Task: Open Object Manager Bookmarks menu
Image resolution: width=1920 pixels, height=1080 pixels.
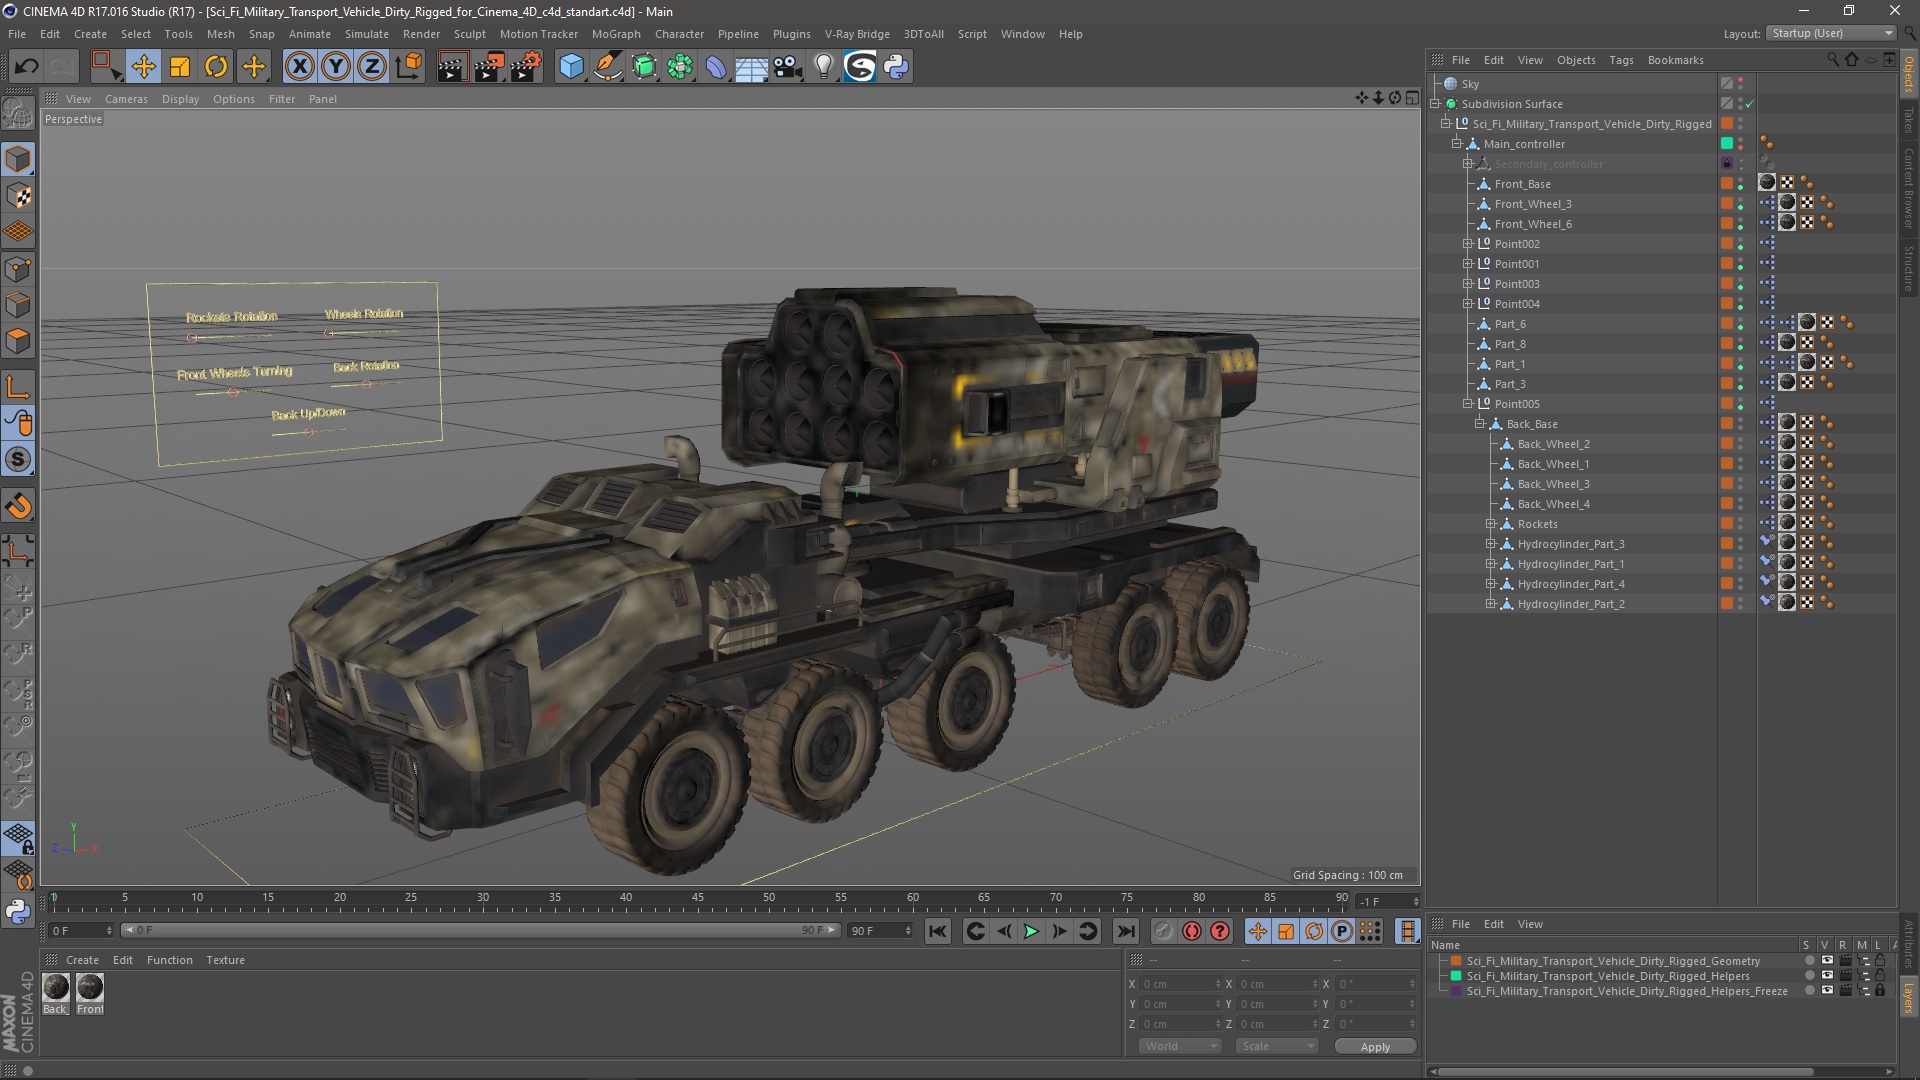Action: coord(1675,60)
